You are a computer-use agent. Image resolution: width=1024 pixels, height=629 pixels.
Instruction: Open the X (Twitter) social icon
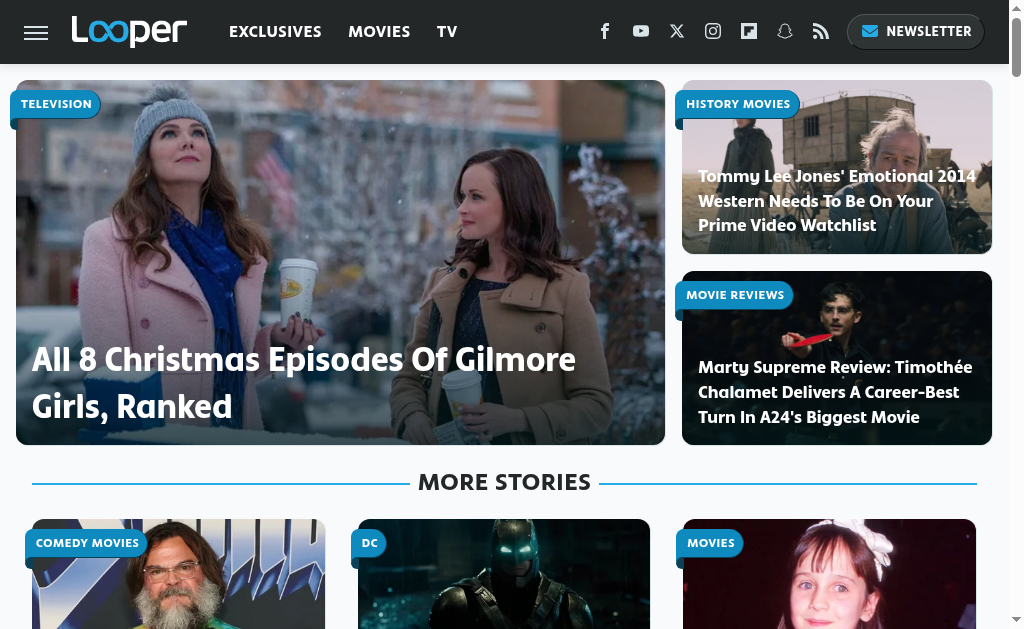(677, 31)
